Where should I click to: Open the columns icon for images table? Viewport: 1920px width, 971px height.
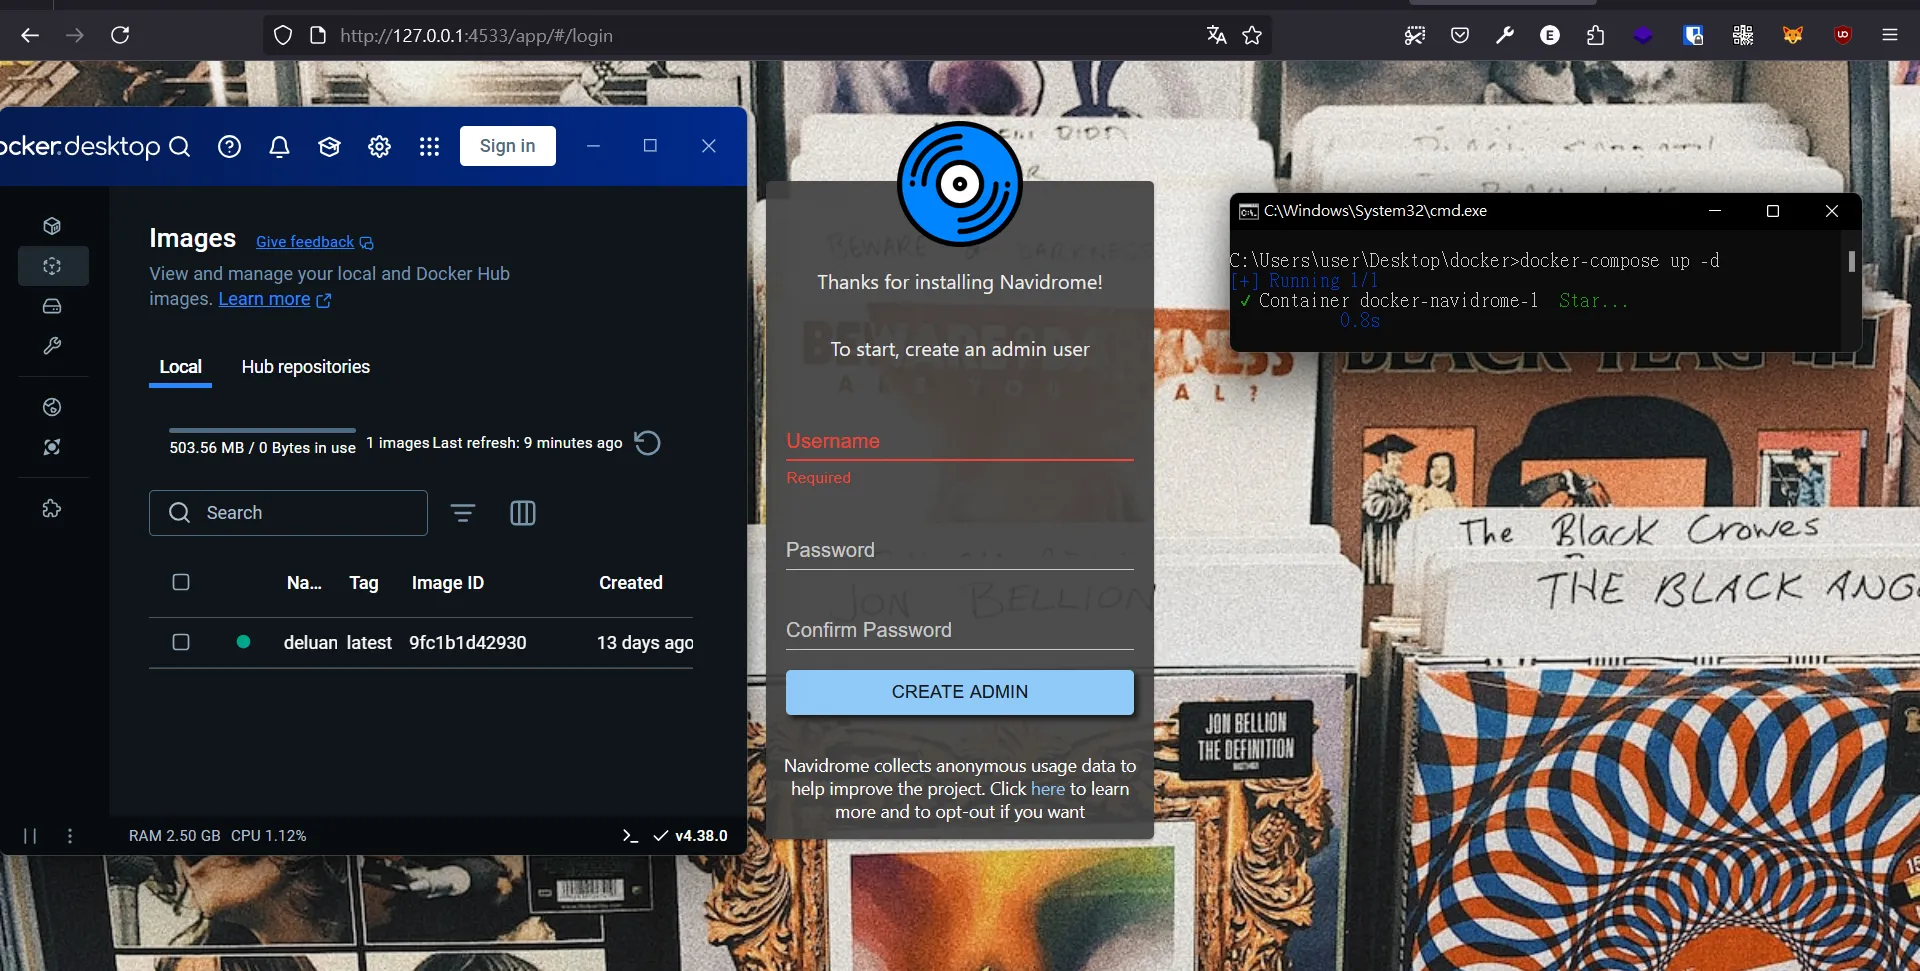pyautogui.click(x=523, y=513)
